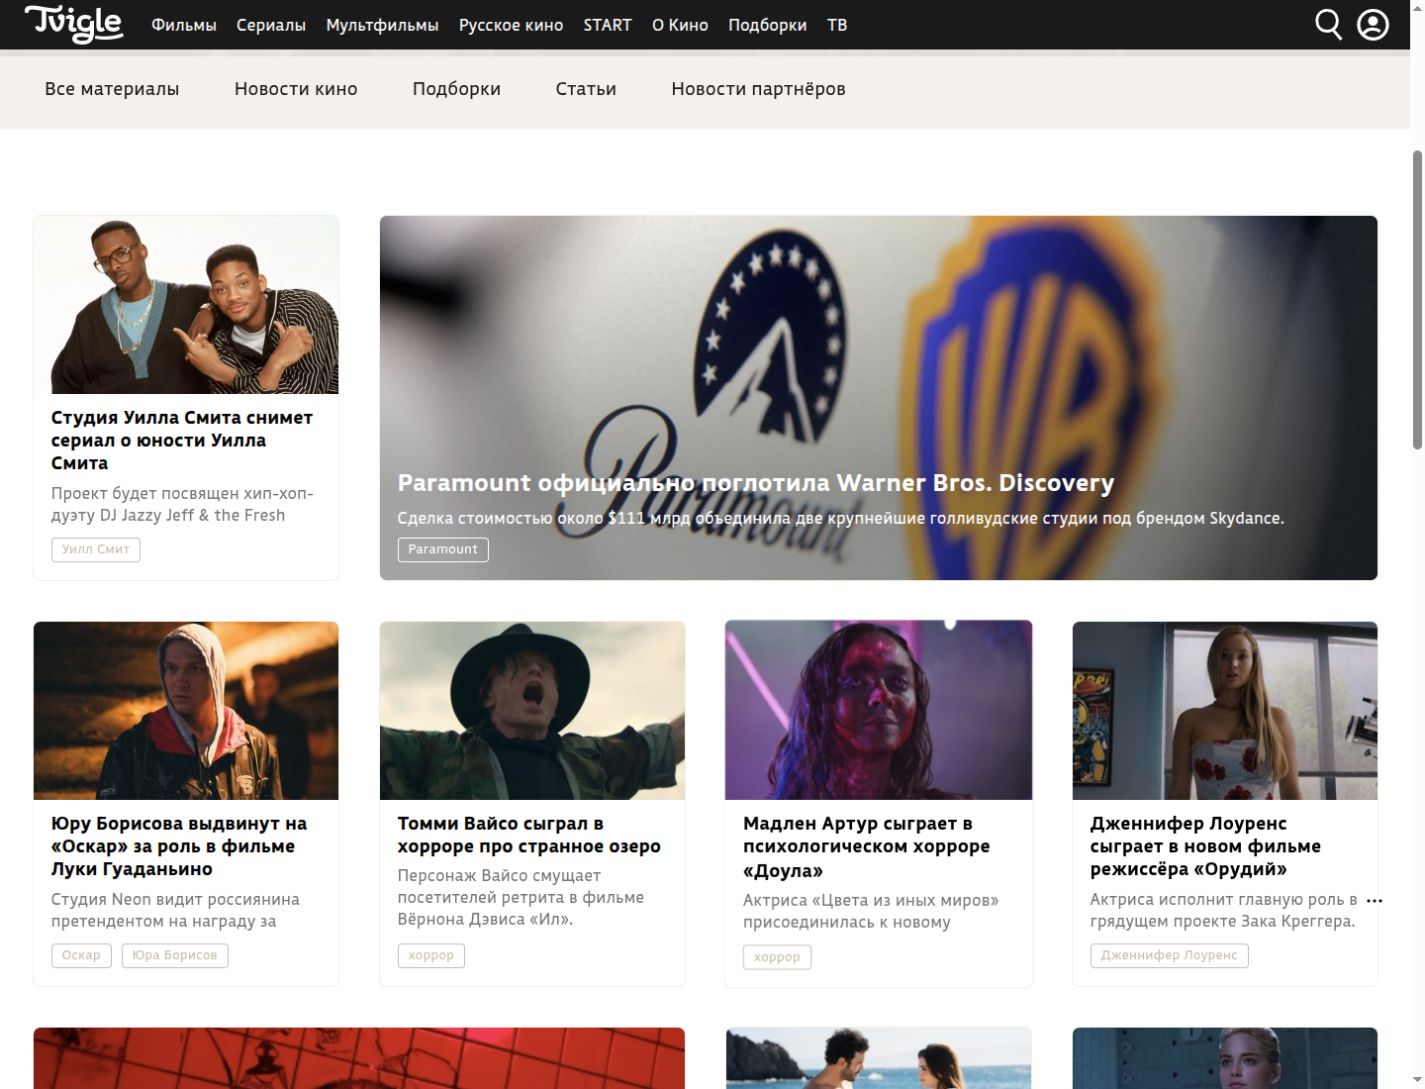Select the Дженнифер Лоуренс tag
The width and height of the screenshot is (1425, 1089).
click(x=1169, y=955)
